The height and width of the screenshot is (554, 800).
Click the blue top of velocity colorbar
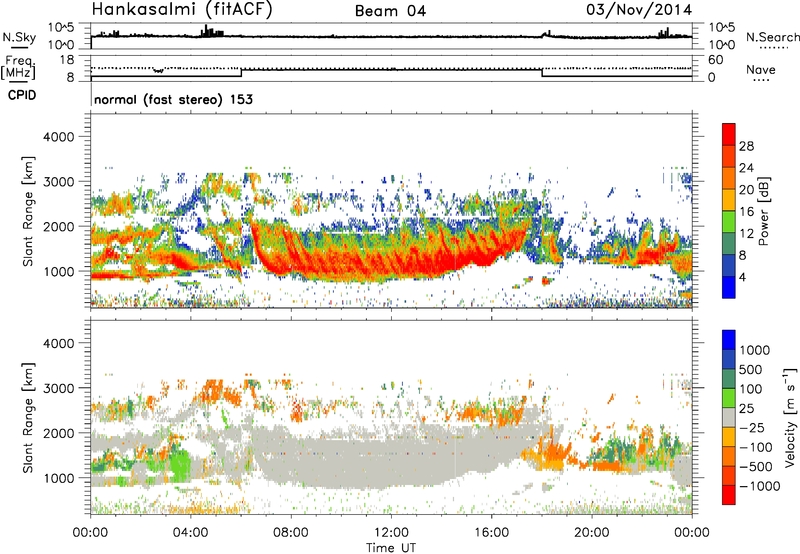(729, 340)
